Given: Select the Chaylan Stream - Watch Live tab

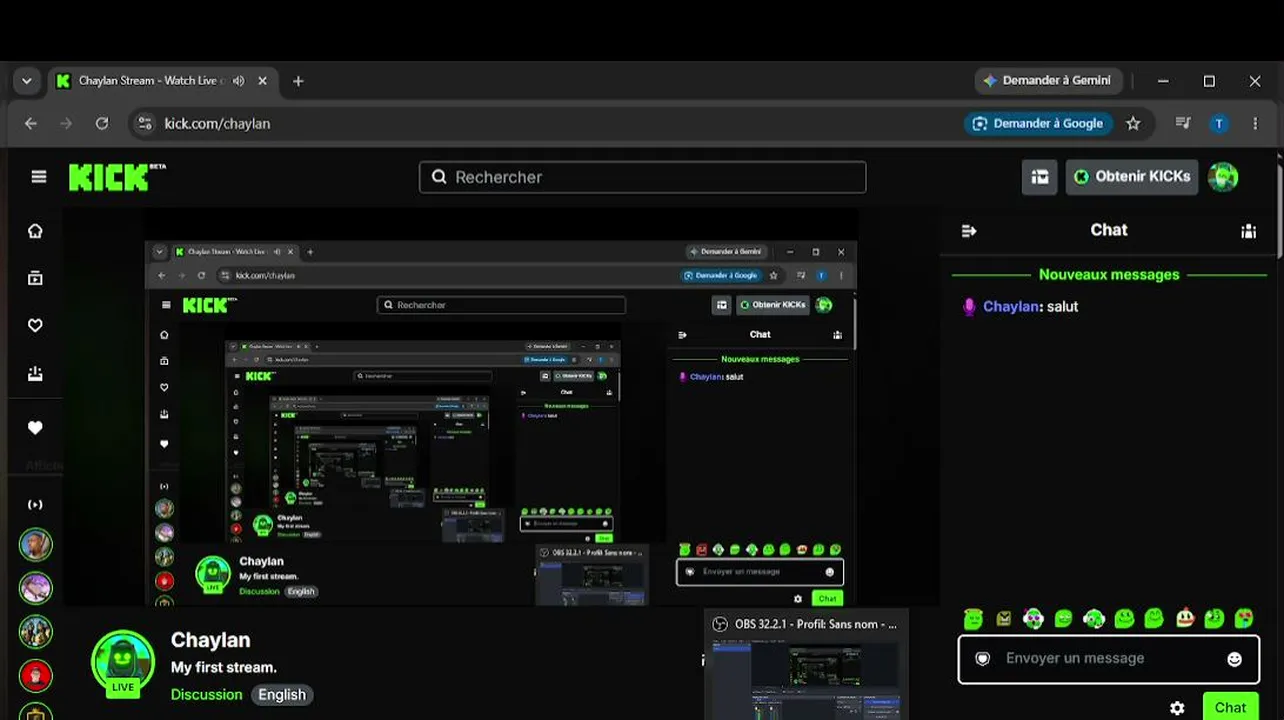Looking at the screenshot, I should [147, 81].
